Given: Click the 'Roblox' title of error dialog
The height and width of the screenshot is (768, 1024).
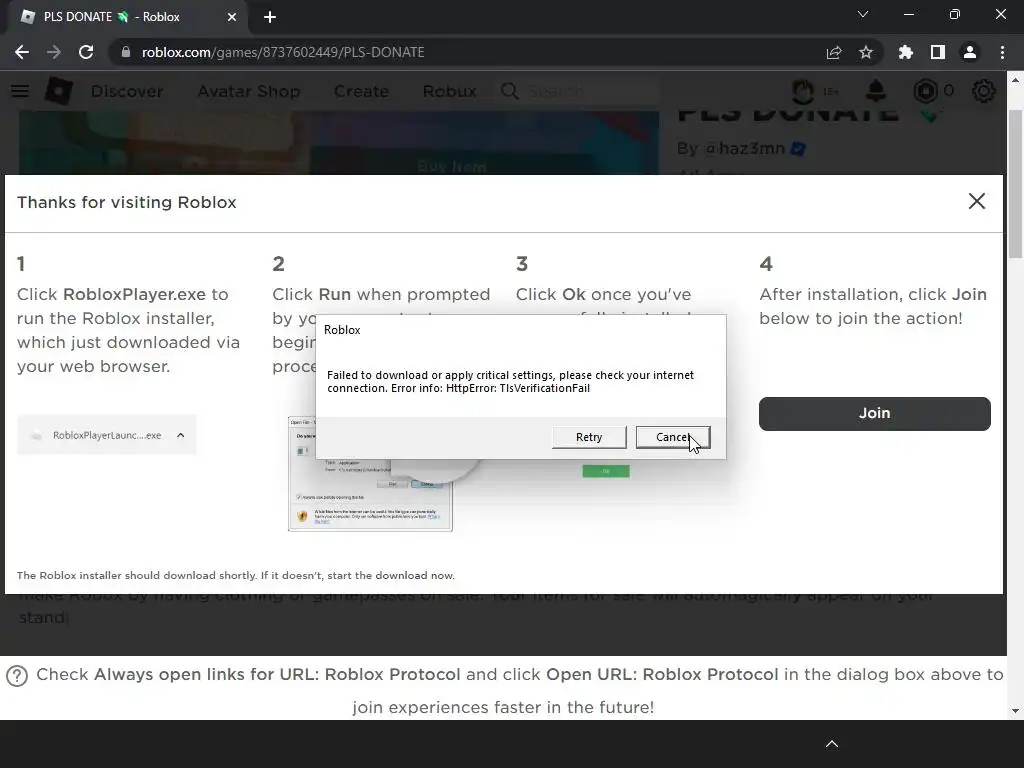Looking at the screenshot, I should [x=342, y=330].
